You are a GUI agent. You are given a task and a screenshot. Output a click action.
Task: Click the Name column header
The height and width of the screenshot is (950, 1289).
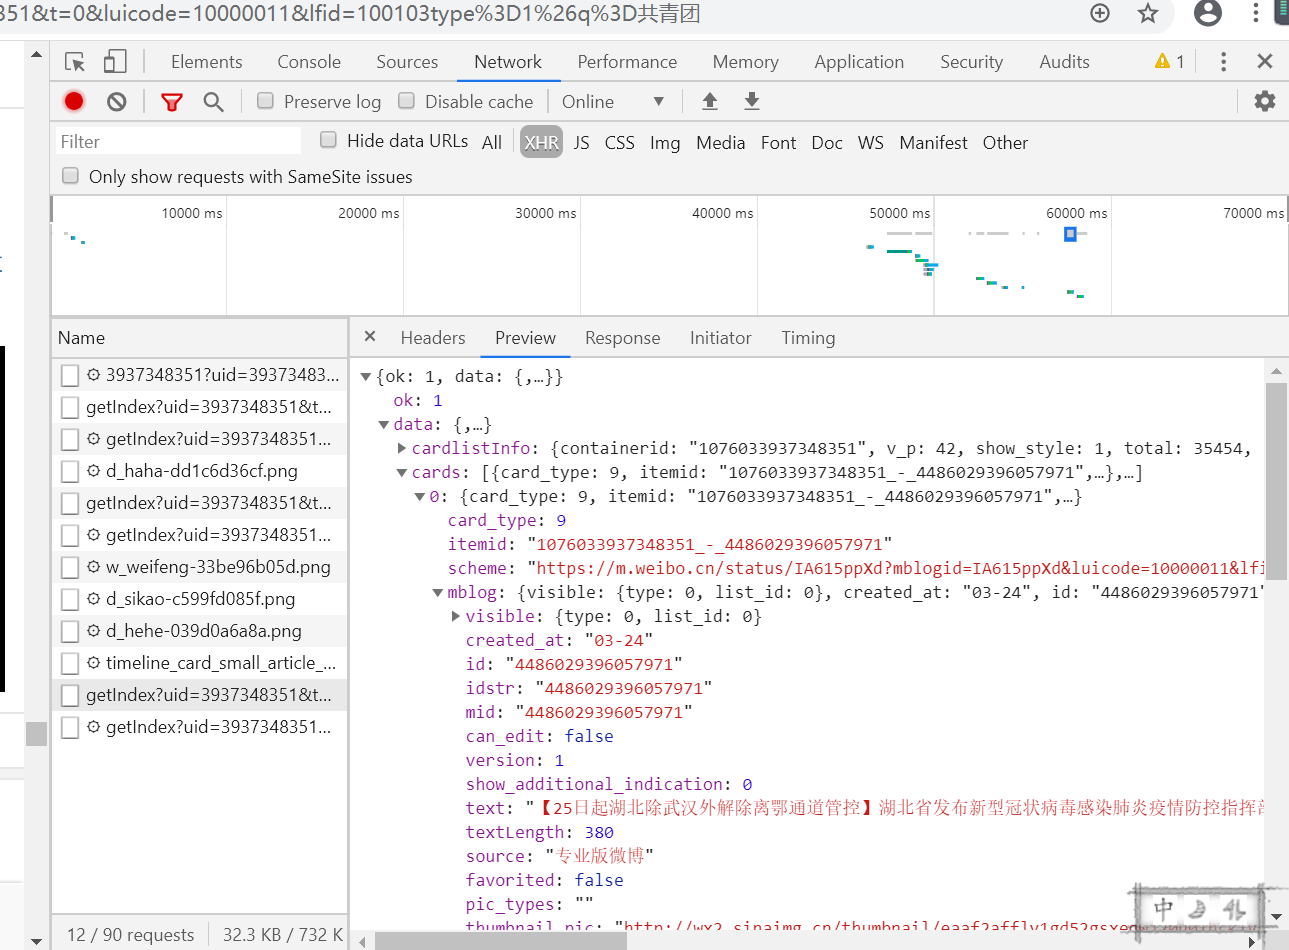(x=199, y=338)
